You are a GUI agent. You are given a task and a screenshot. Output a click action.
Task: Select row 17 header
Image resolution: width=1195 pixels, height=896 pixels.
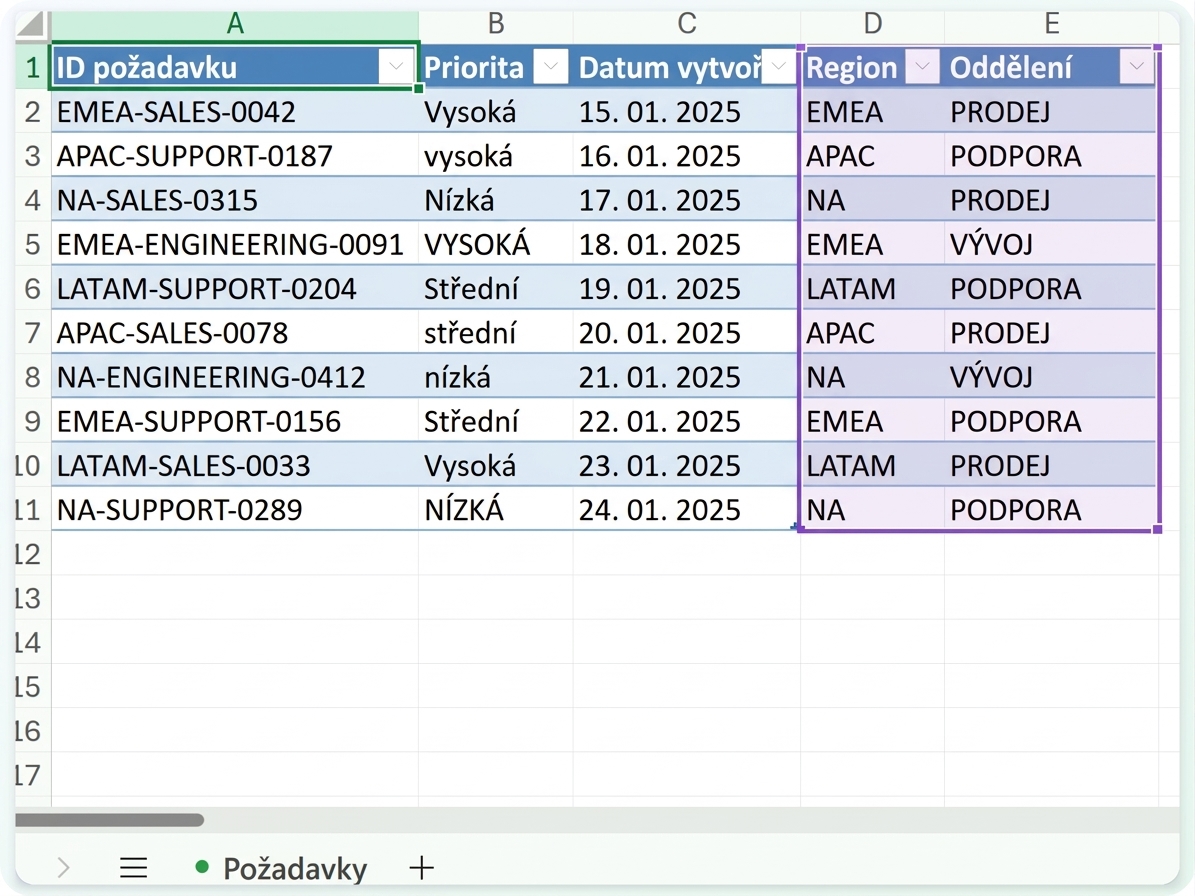pyautogui.click(x=33, y=774)
